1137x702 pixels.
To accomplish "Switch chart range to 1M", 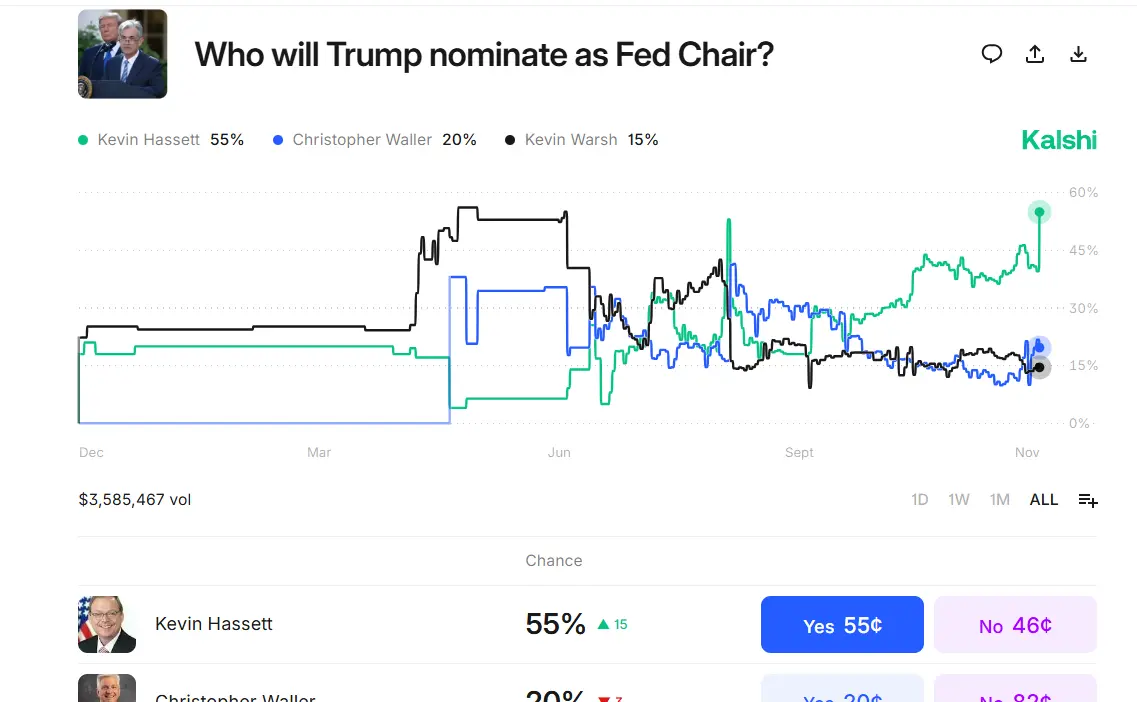I will coord(1000,499).
